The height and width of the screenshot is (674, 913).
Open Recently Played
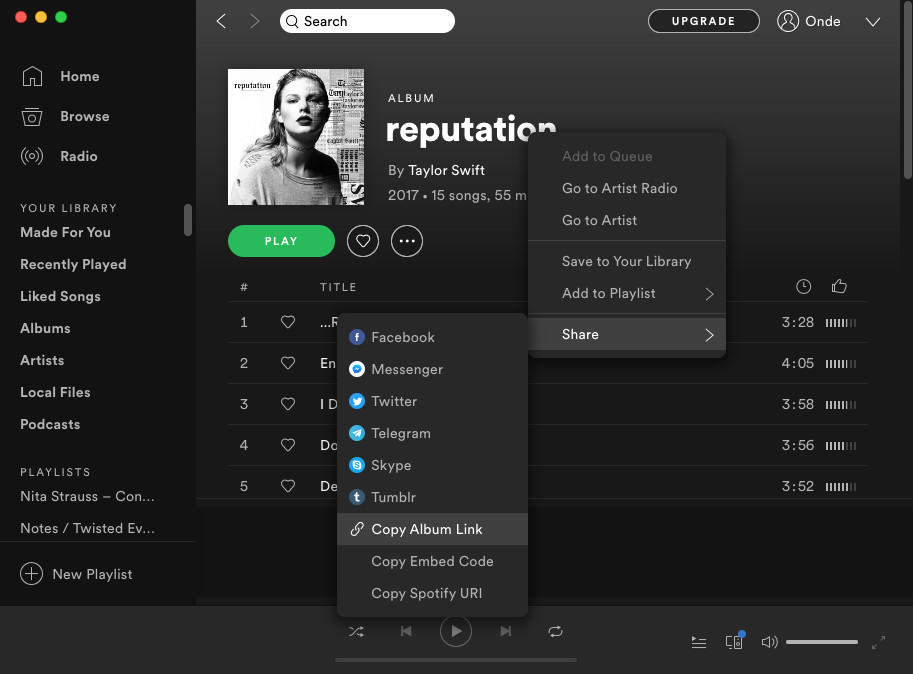coord(73,264)
